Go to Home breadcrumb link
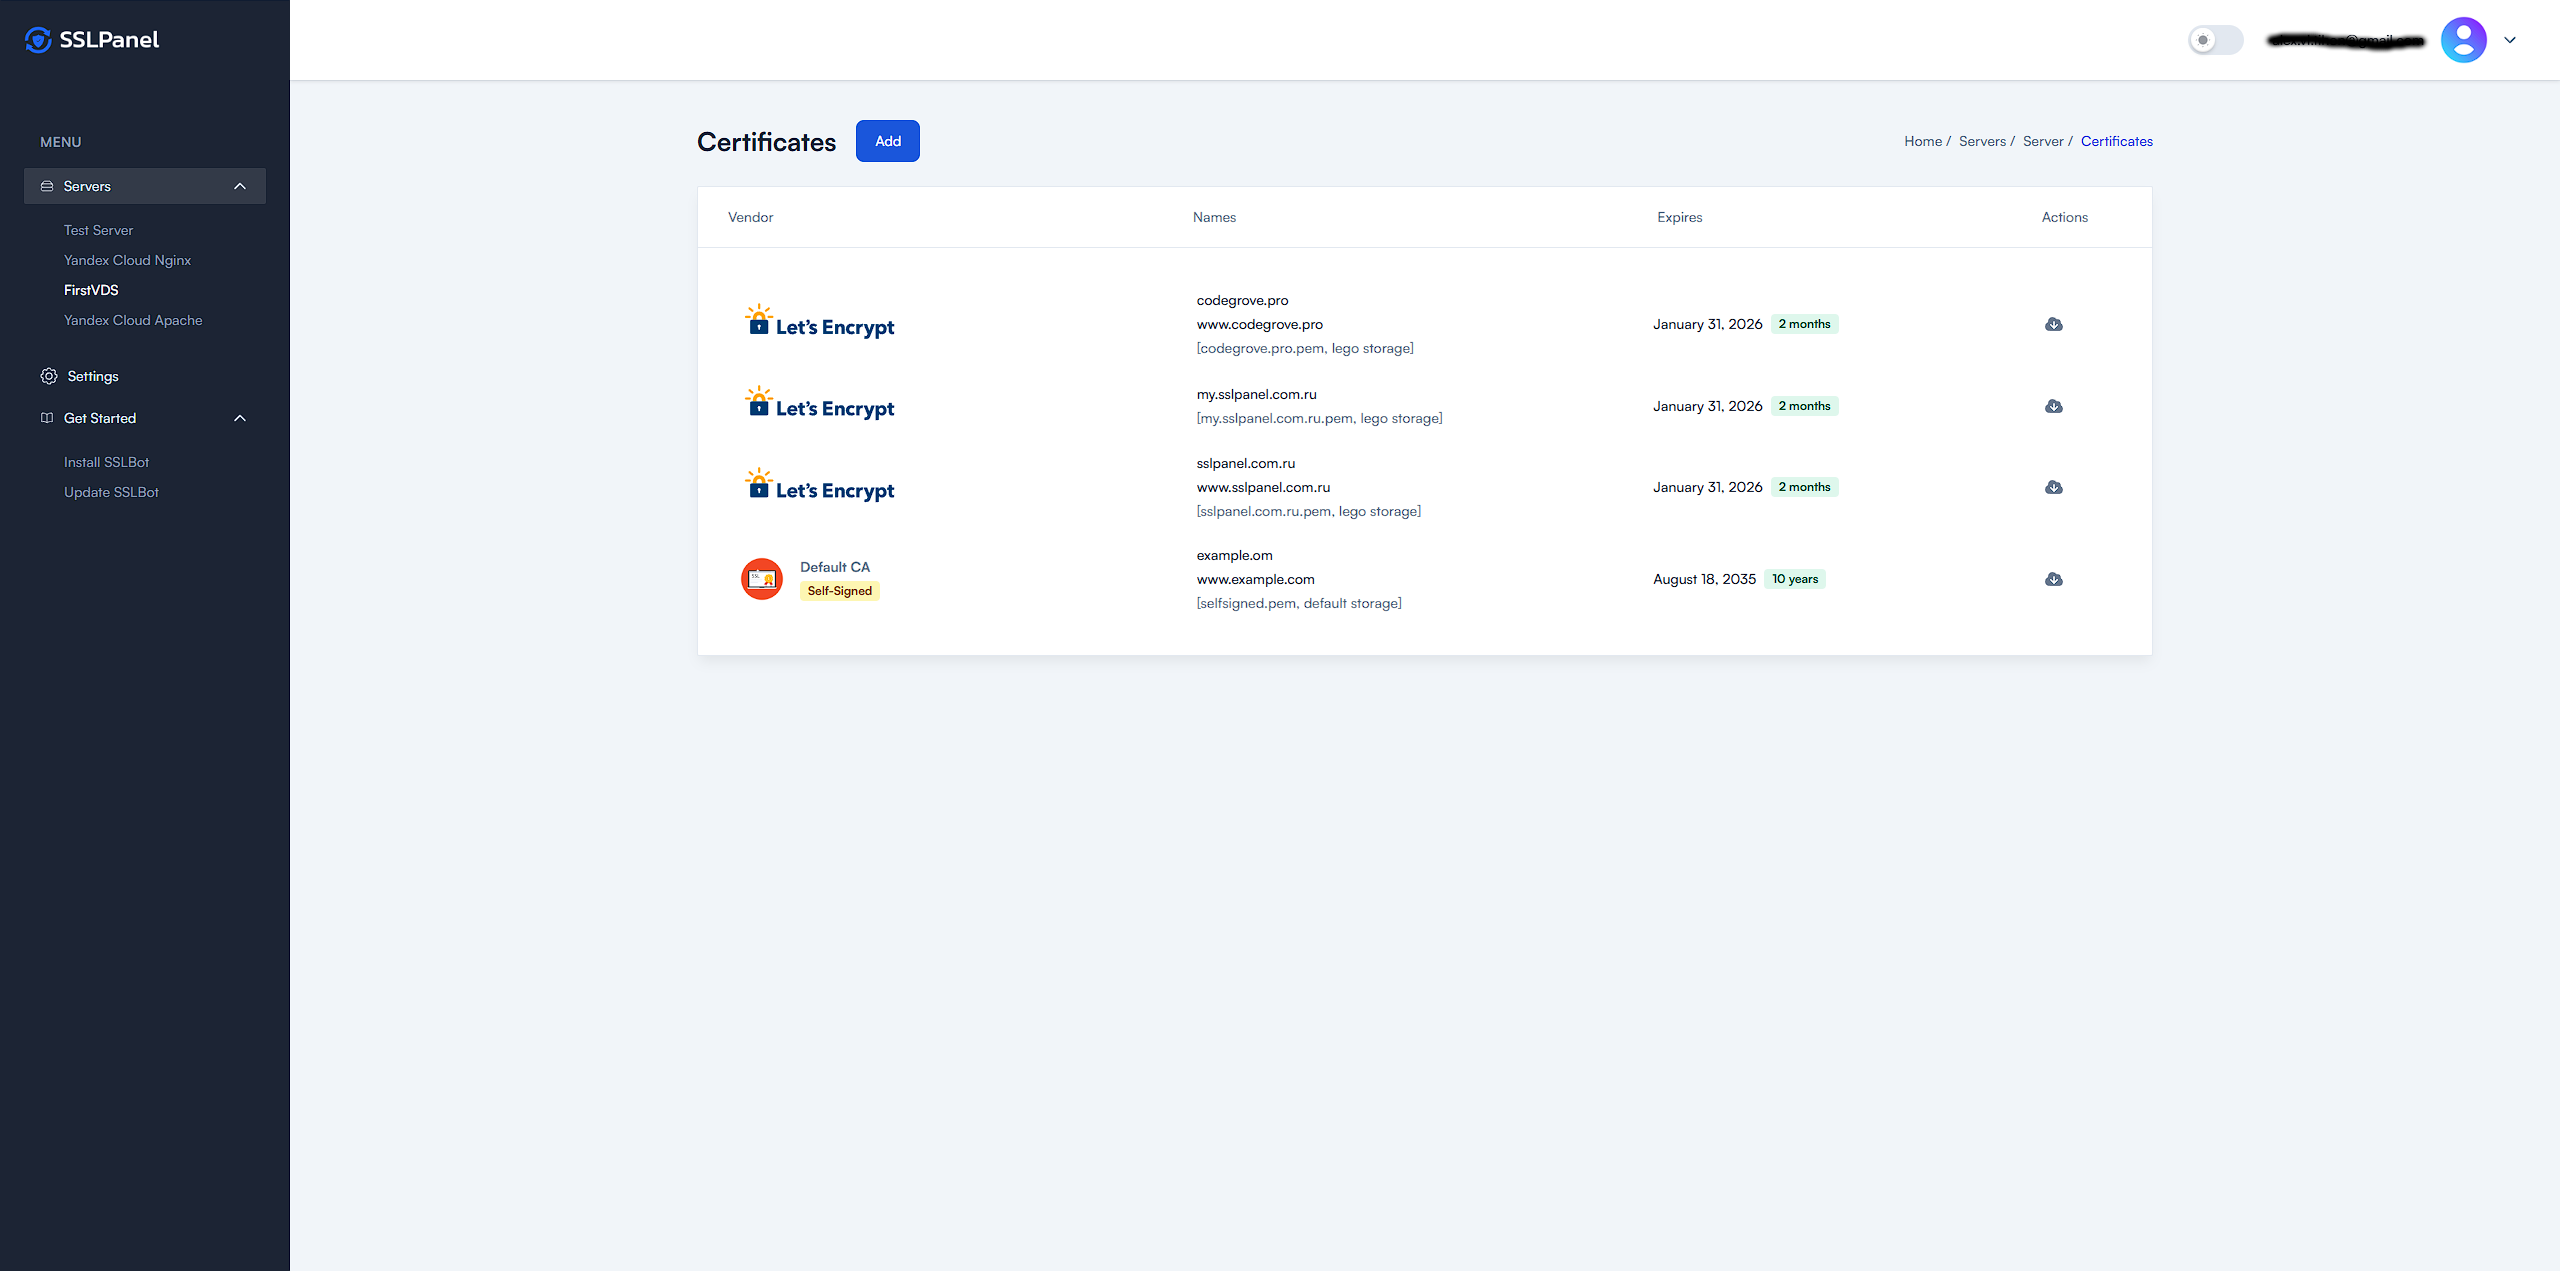This screenshot has width=2560, height=1271. (1922, 141)
